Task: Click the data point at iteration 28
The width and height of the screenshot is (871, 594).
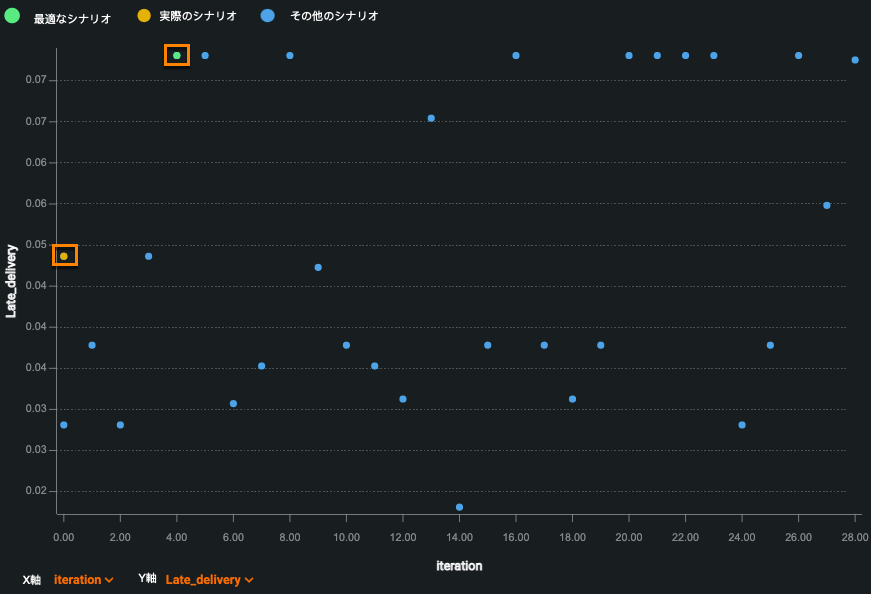Action: [855, 60]
